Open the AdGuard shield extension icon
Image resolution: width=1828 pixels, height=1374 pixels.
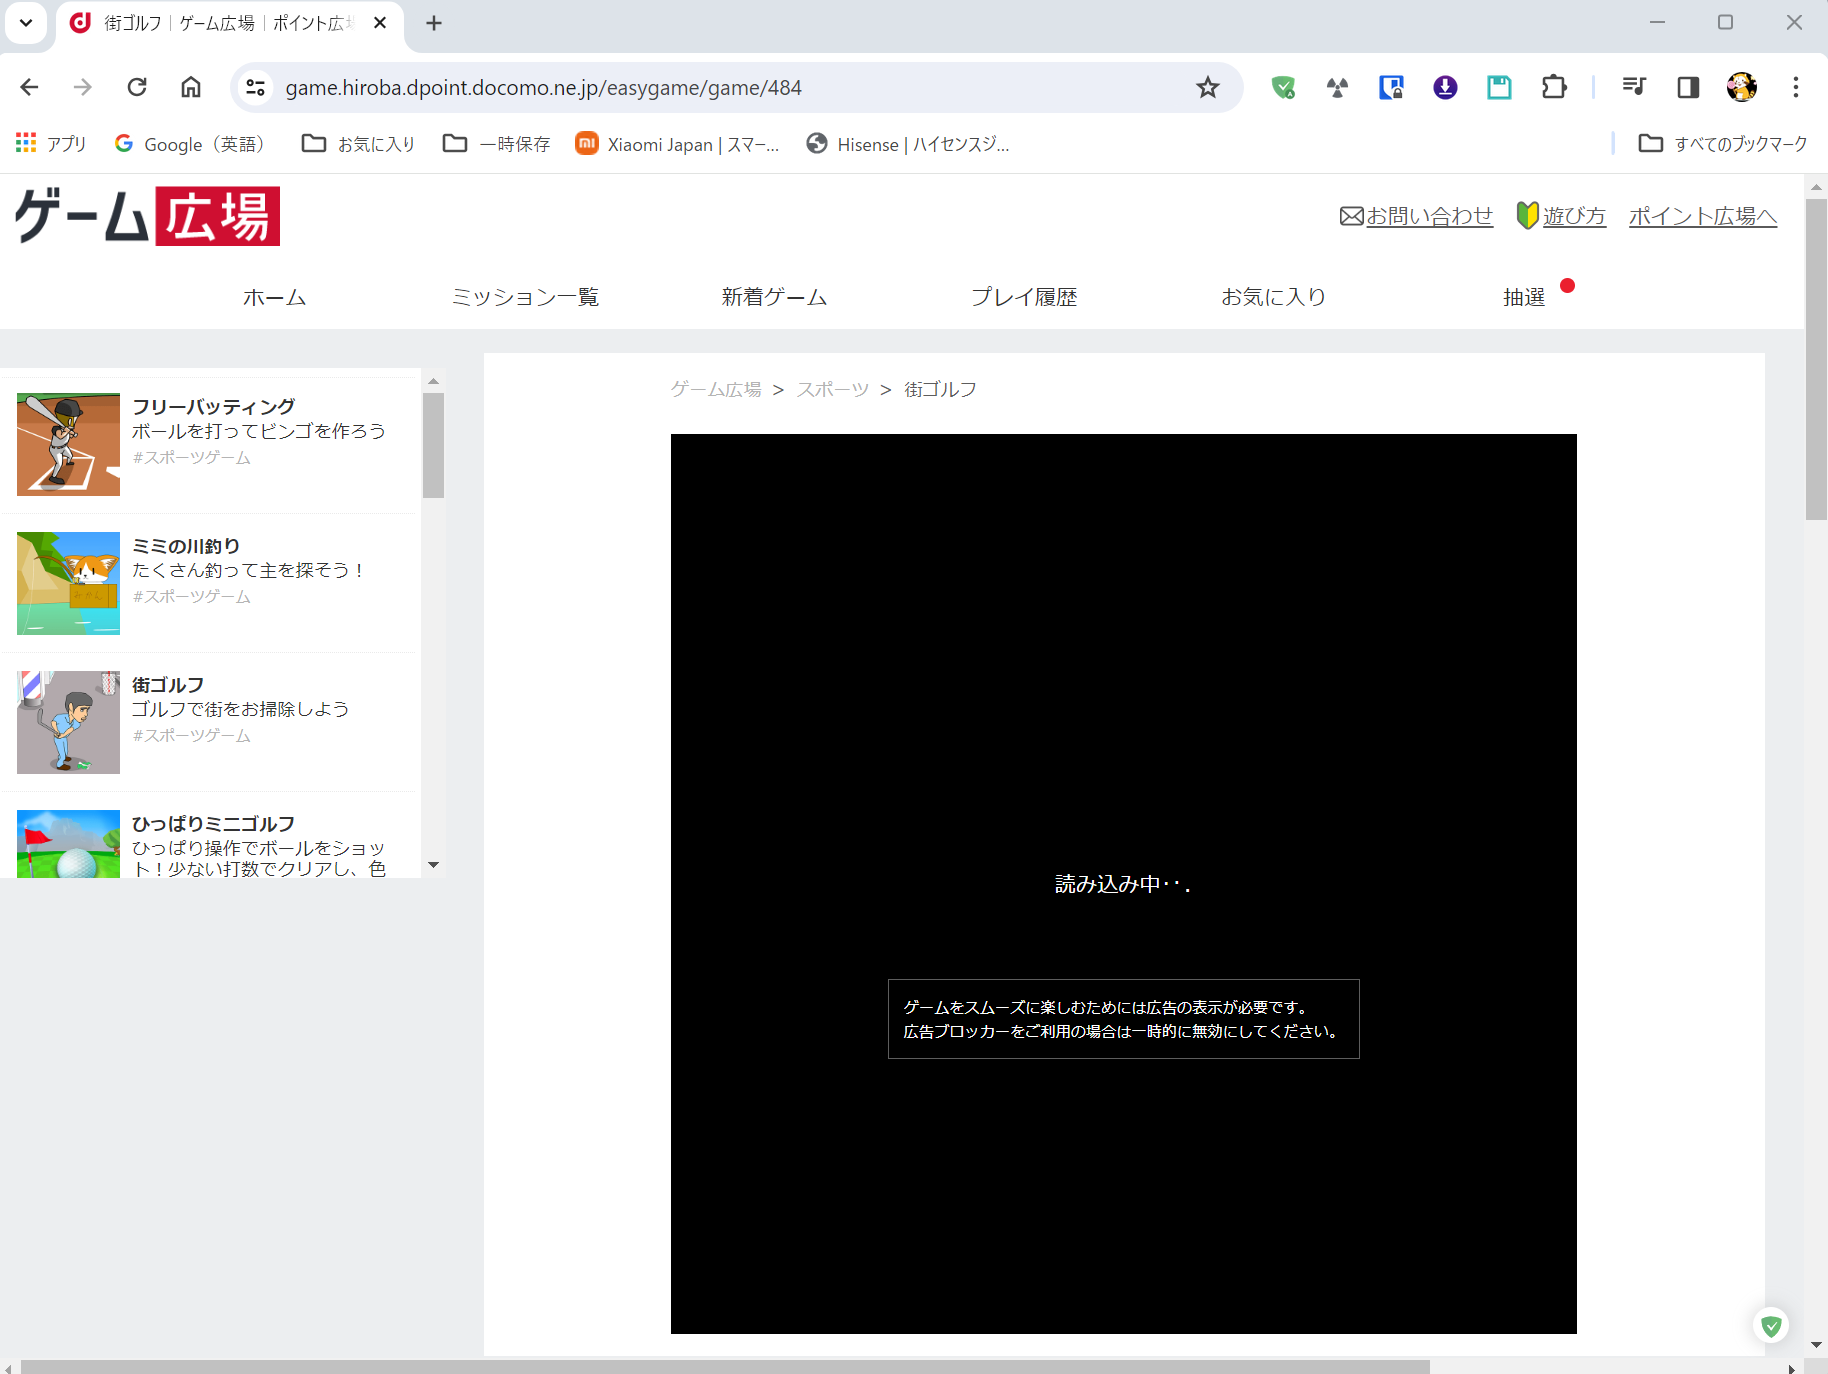click(x=1283, y=87)
